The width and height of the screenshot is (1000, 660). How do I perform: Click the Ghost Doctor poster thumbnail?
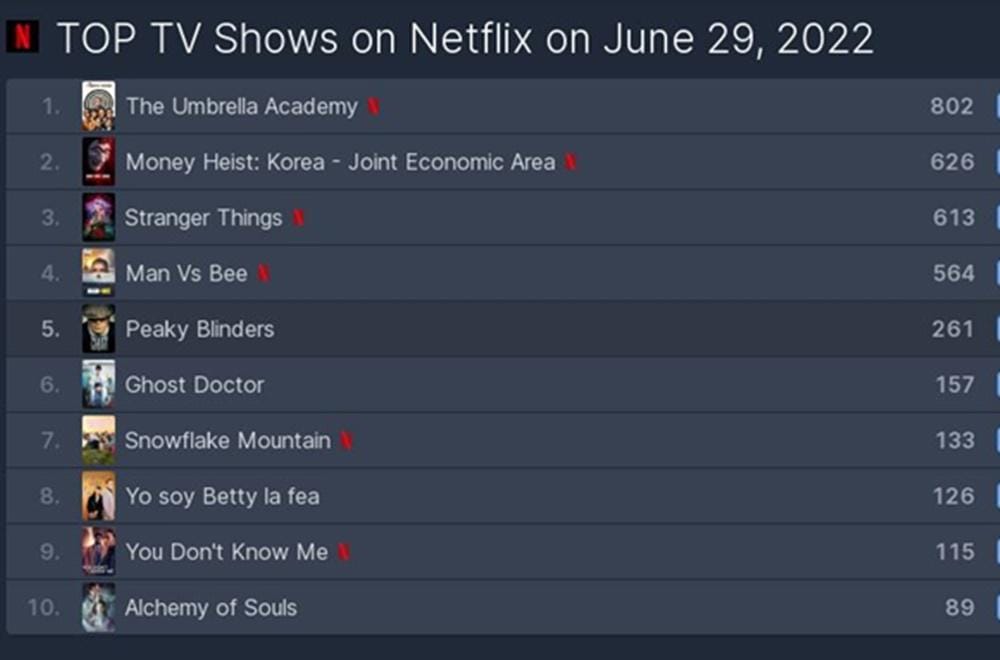(x=98, y=384)
